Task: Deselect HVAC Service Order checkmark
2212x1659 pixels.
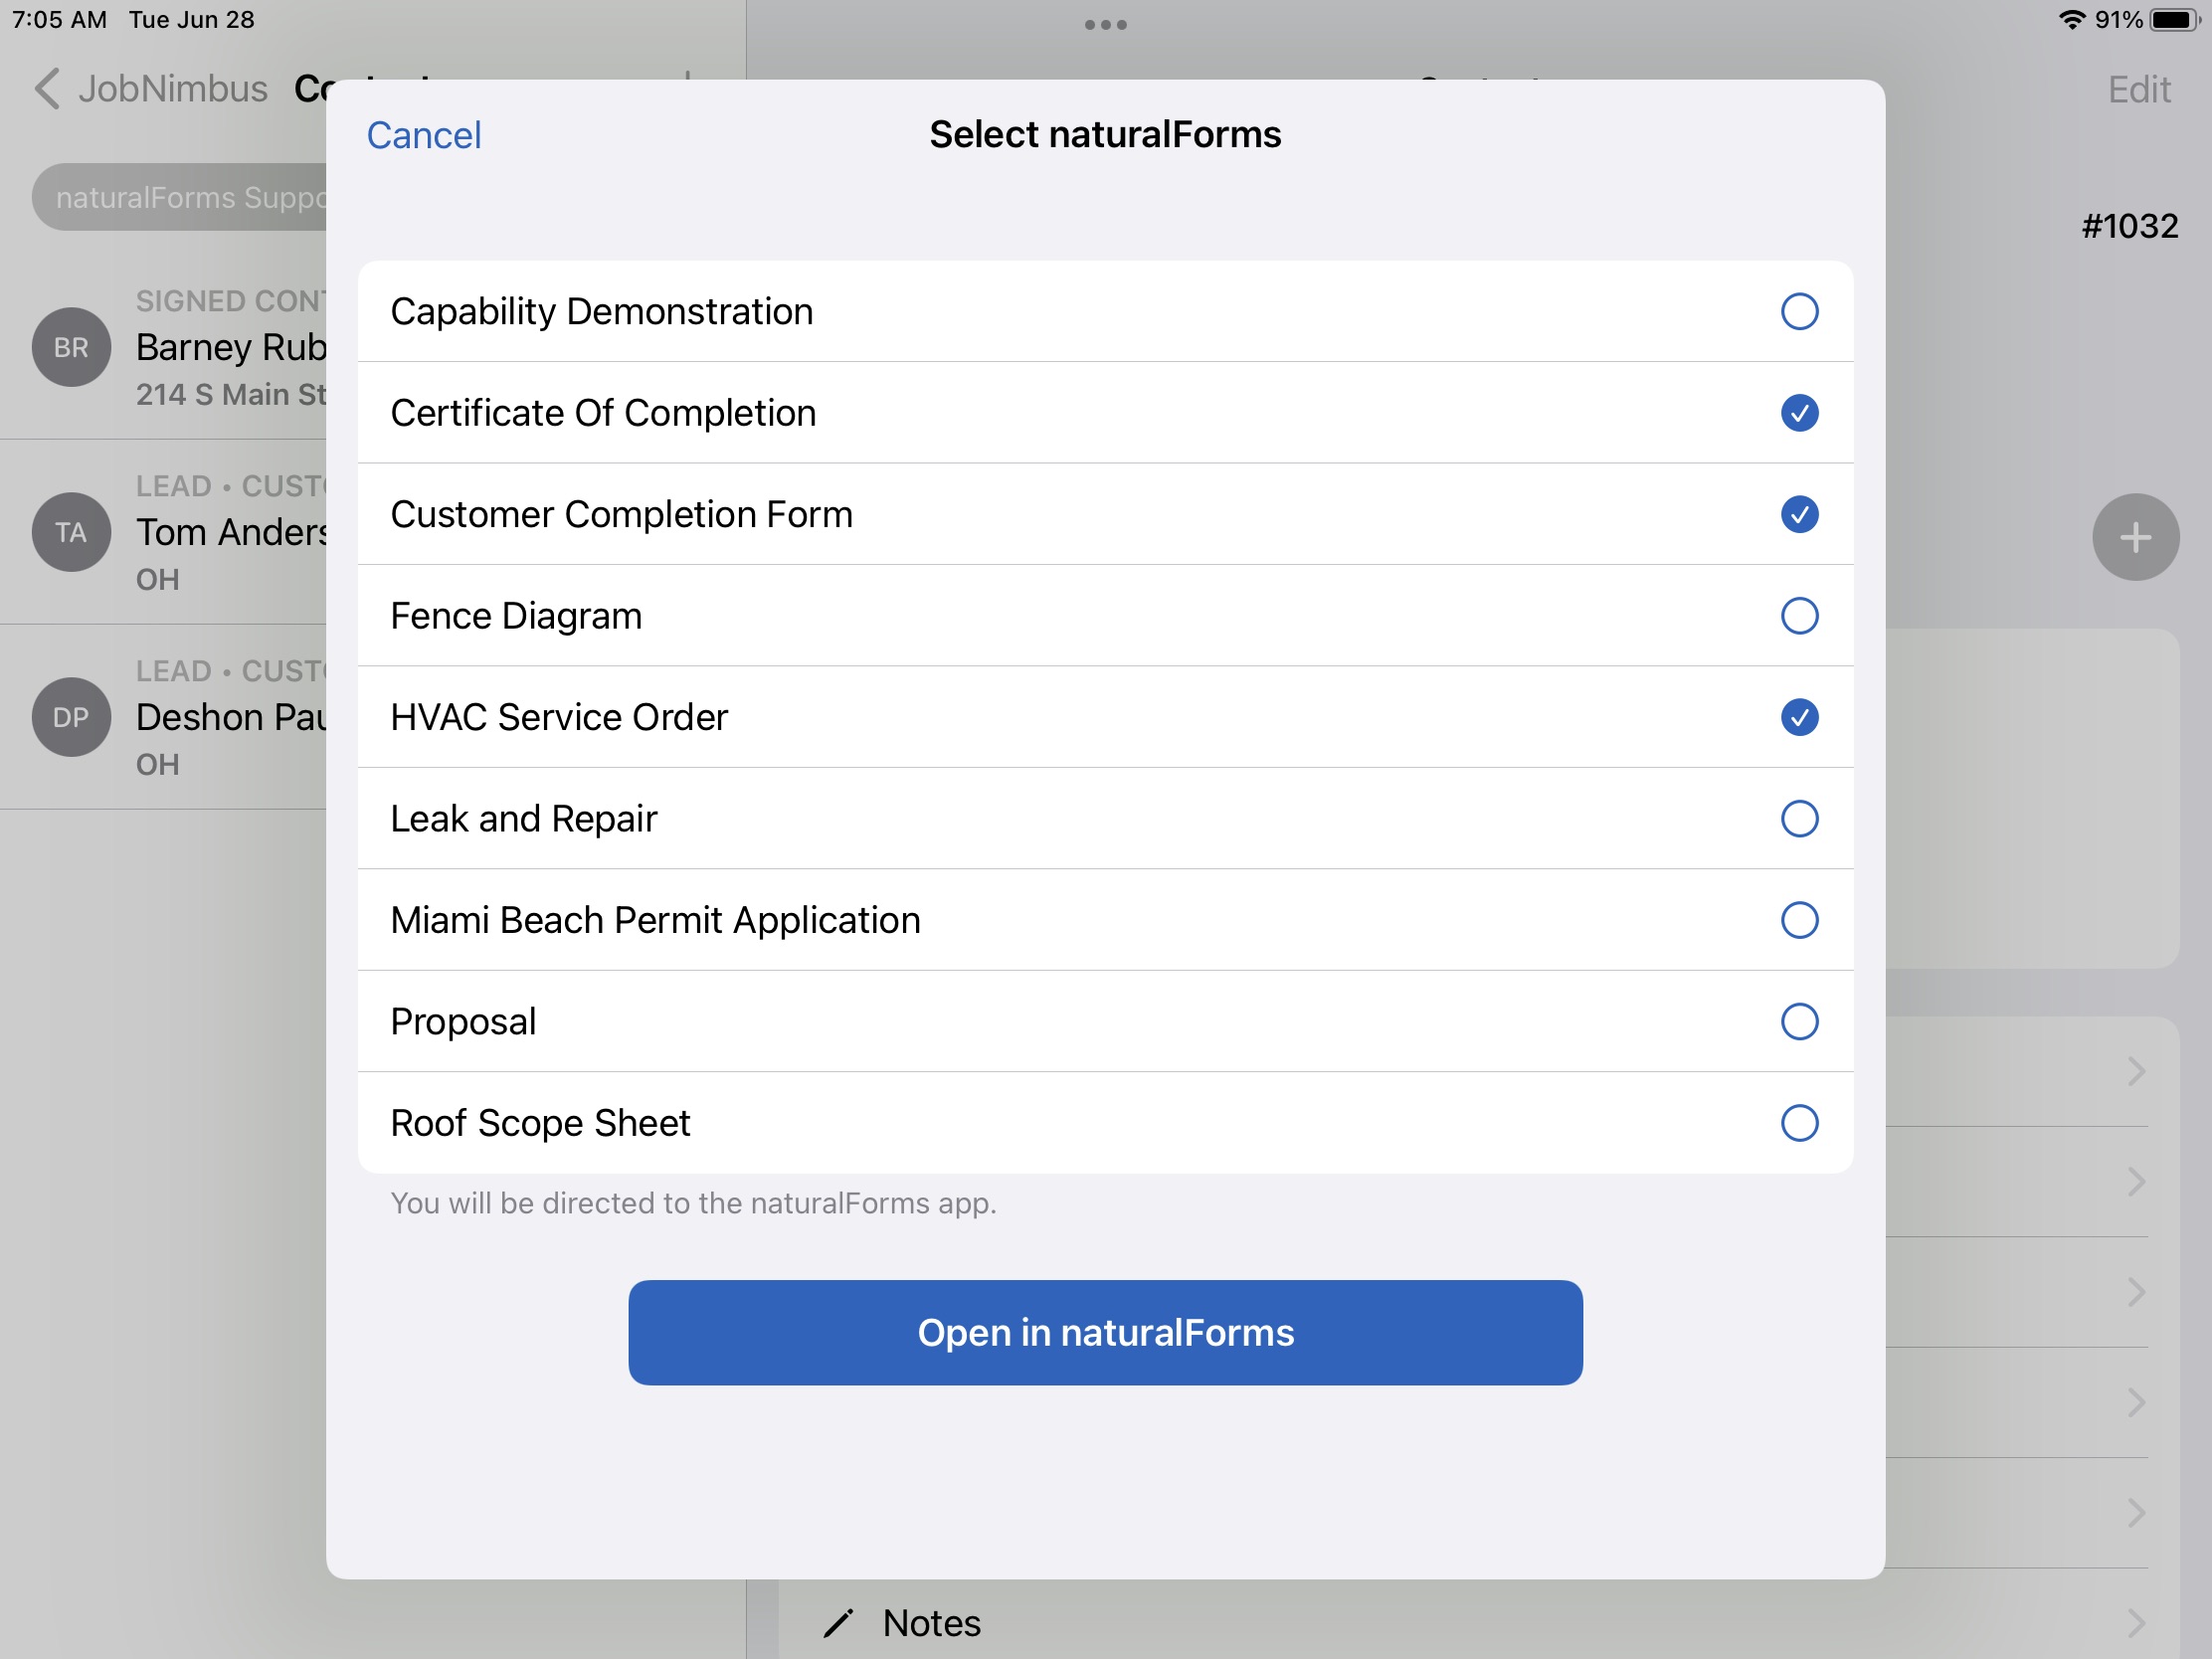Action: 1799,717
